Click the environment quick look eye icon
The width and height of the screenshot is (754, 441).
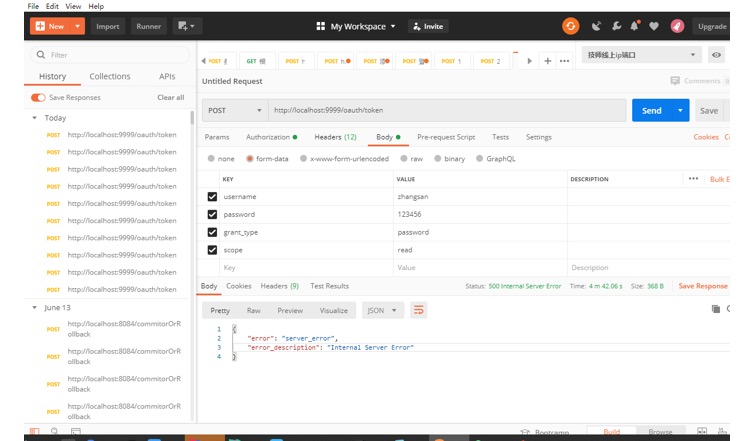716,55
